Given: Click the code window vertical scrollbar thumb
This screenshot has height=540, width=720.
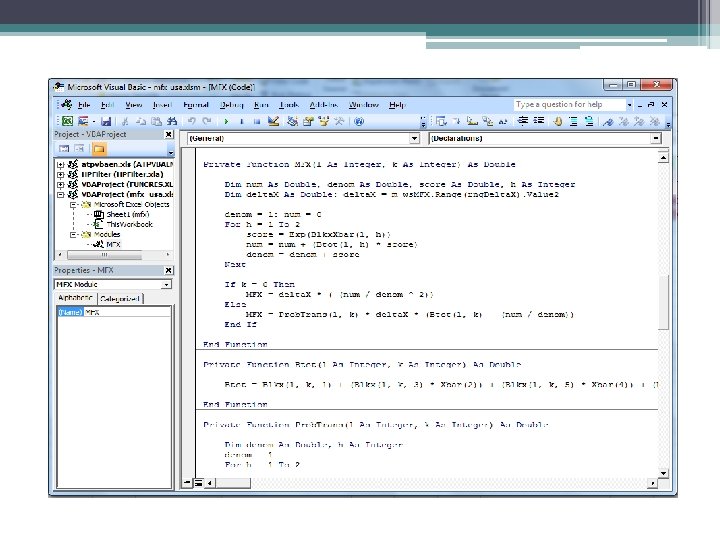Looking at the screenshot, I should (663, 303).
